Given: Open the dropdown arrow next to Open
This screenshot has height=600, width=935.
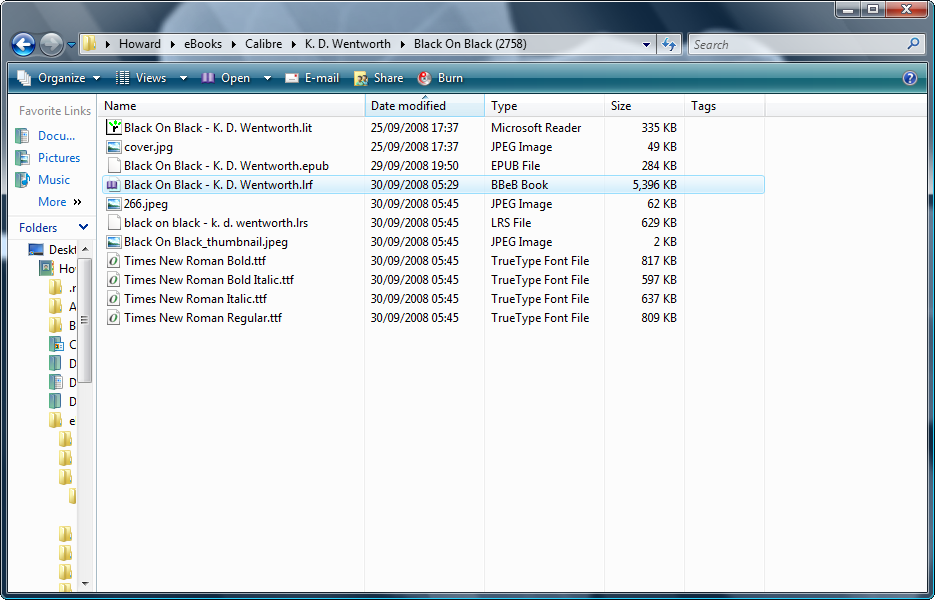Looking at the screenshot, I should 267,78.
